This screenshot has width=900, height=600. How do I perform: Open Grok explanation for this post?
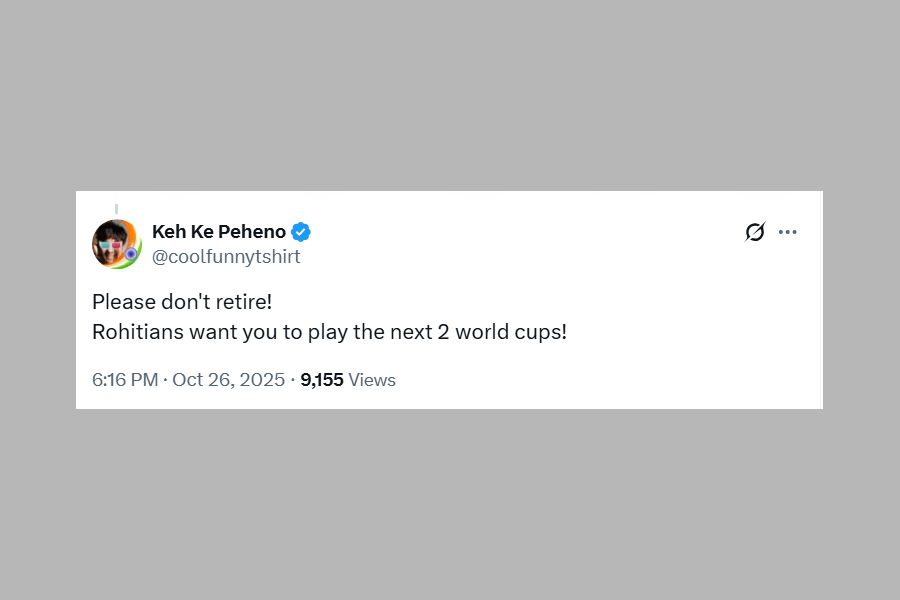click(755, 232)
